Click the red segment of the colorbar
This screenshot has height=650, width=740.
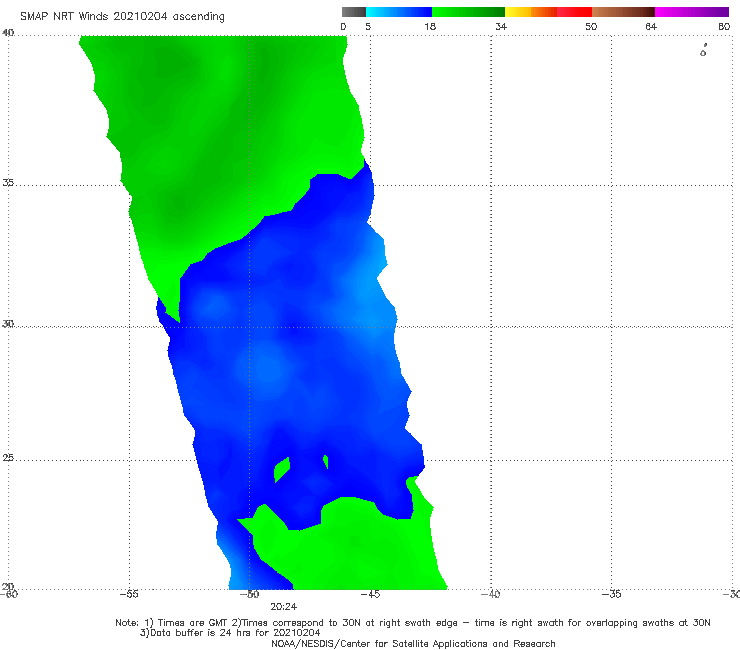[574, 12]
